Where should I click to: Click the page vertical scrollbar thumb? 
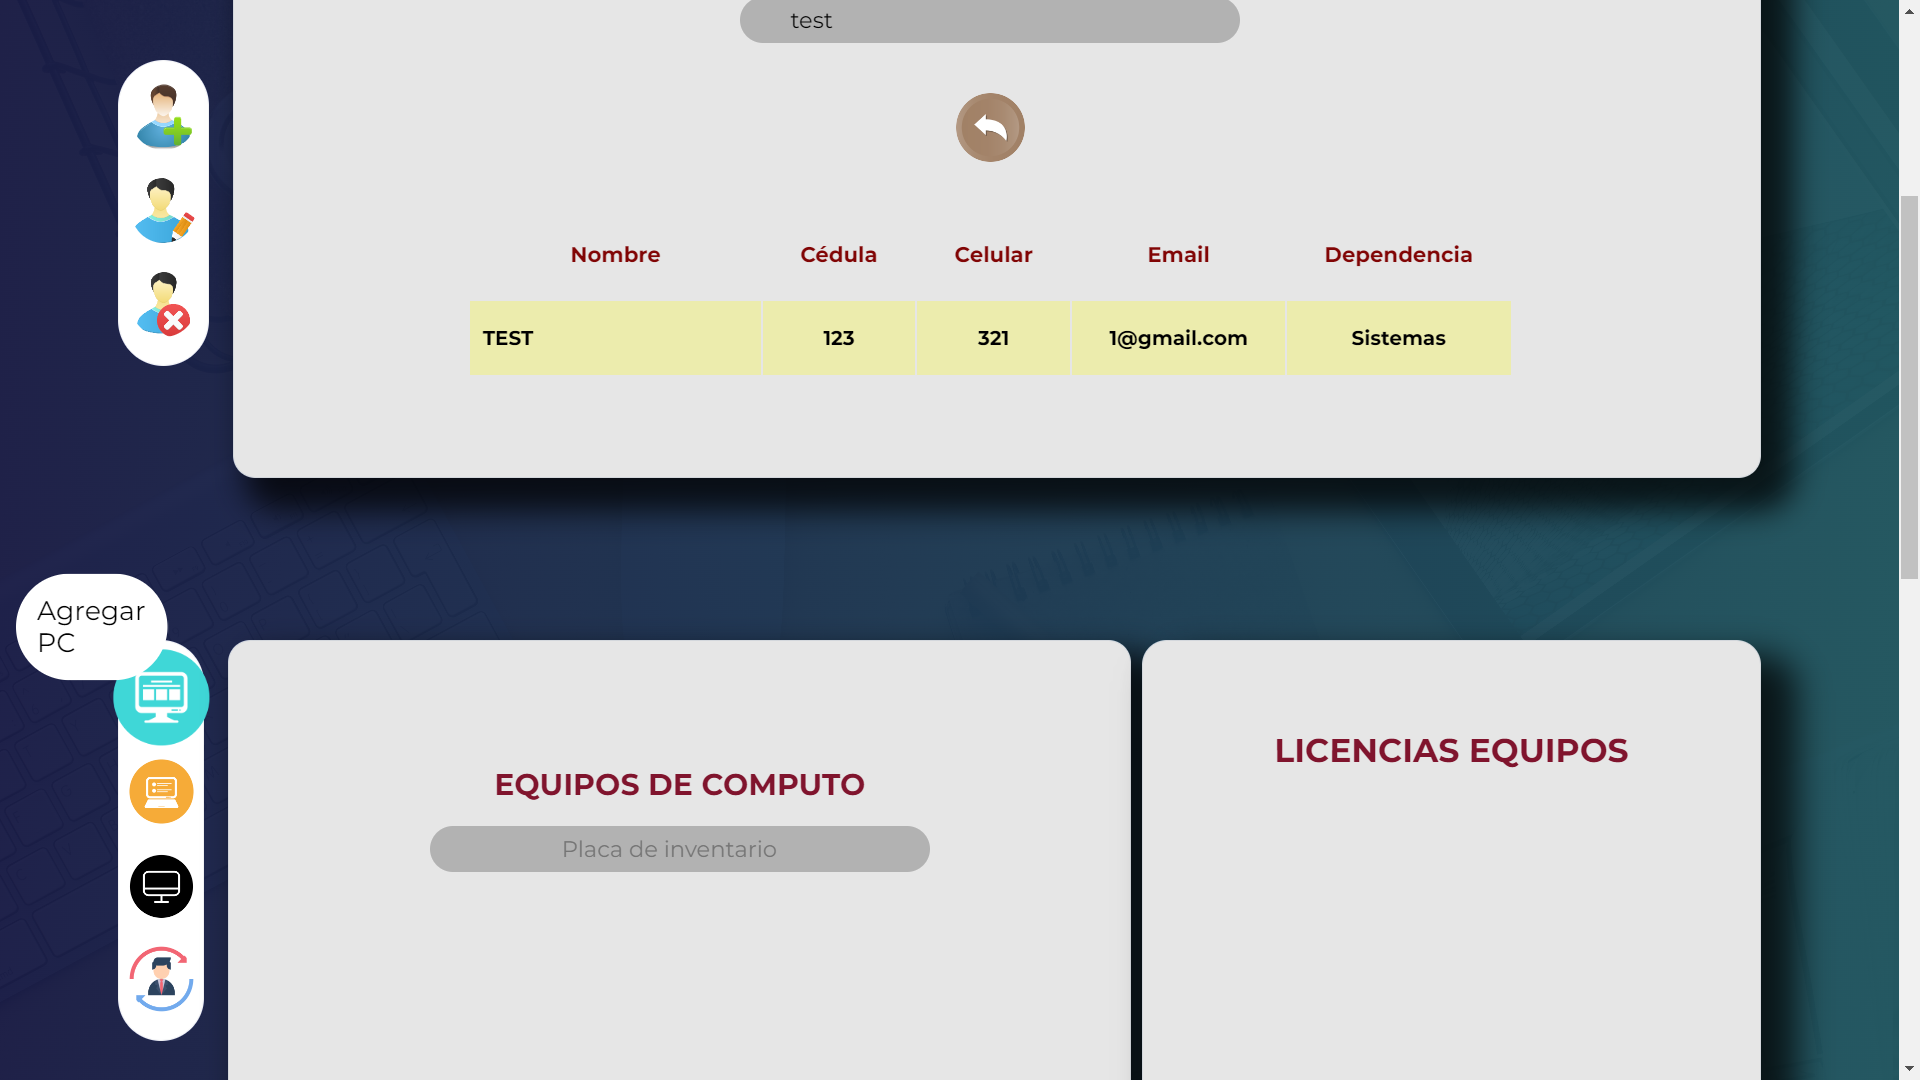coord(1909,388)
